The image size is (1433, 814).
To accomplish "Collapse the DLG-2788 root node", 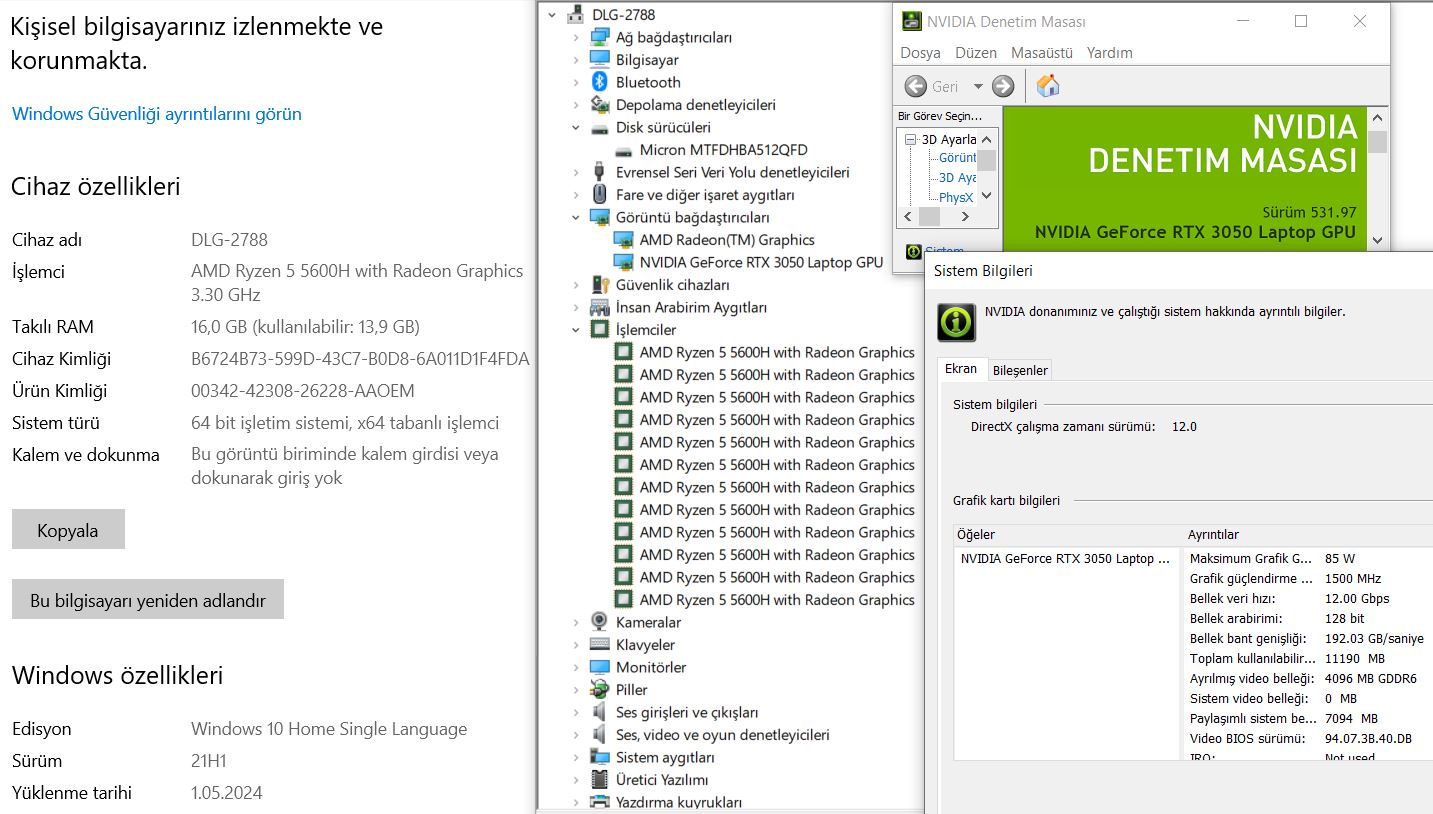I will tap(551, 15).
